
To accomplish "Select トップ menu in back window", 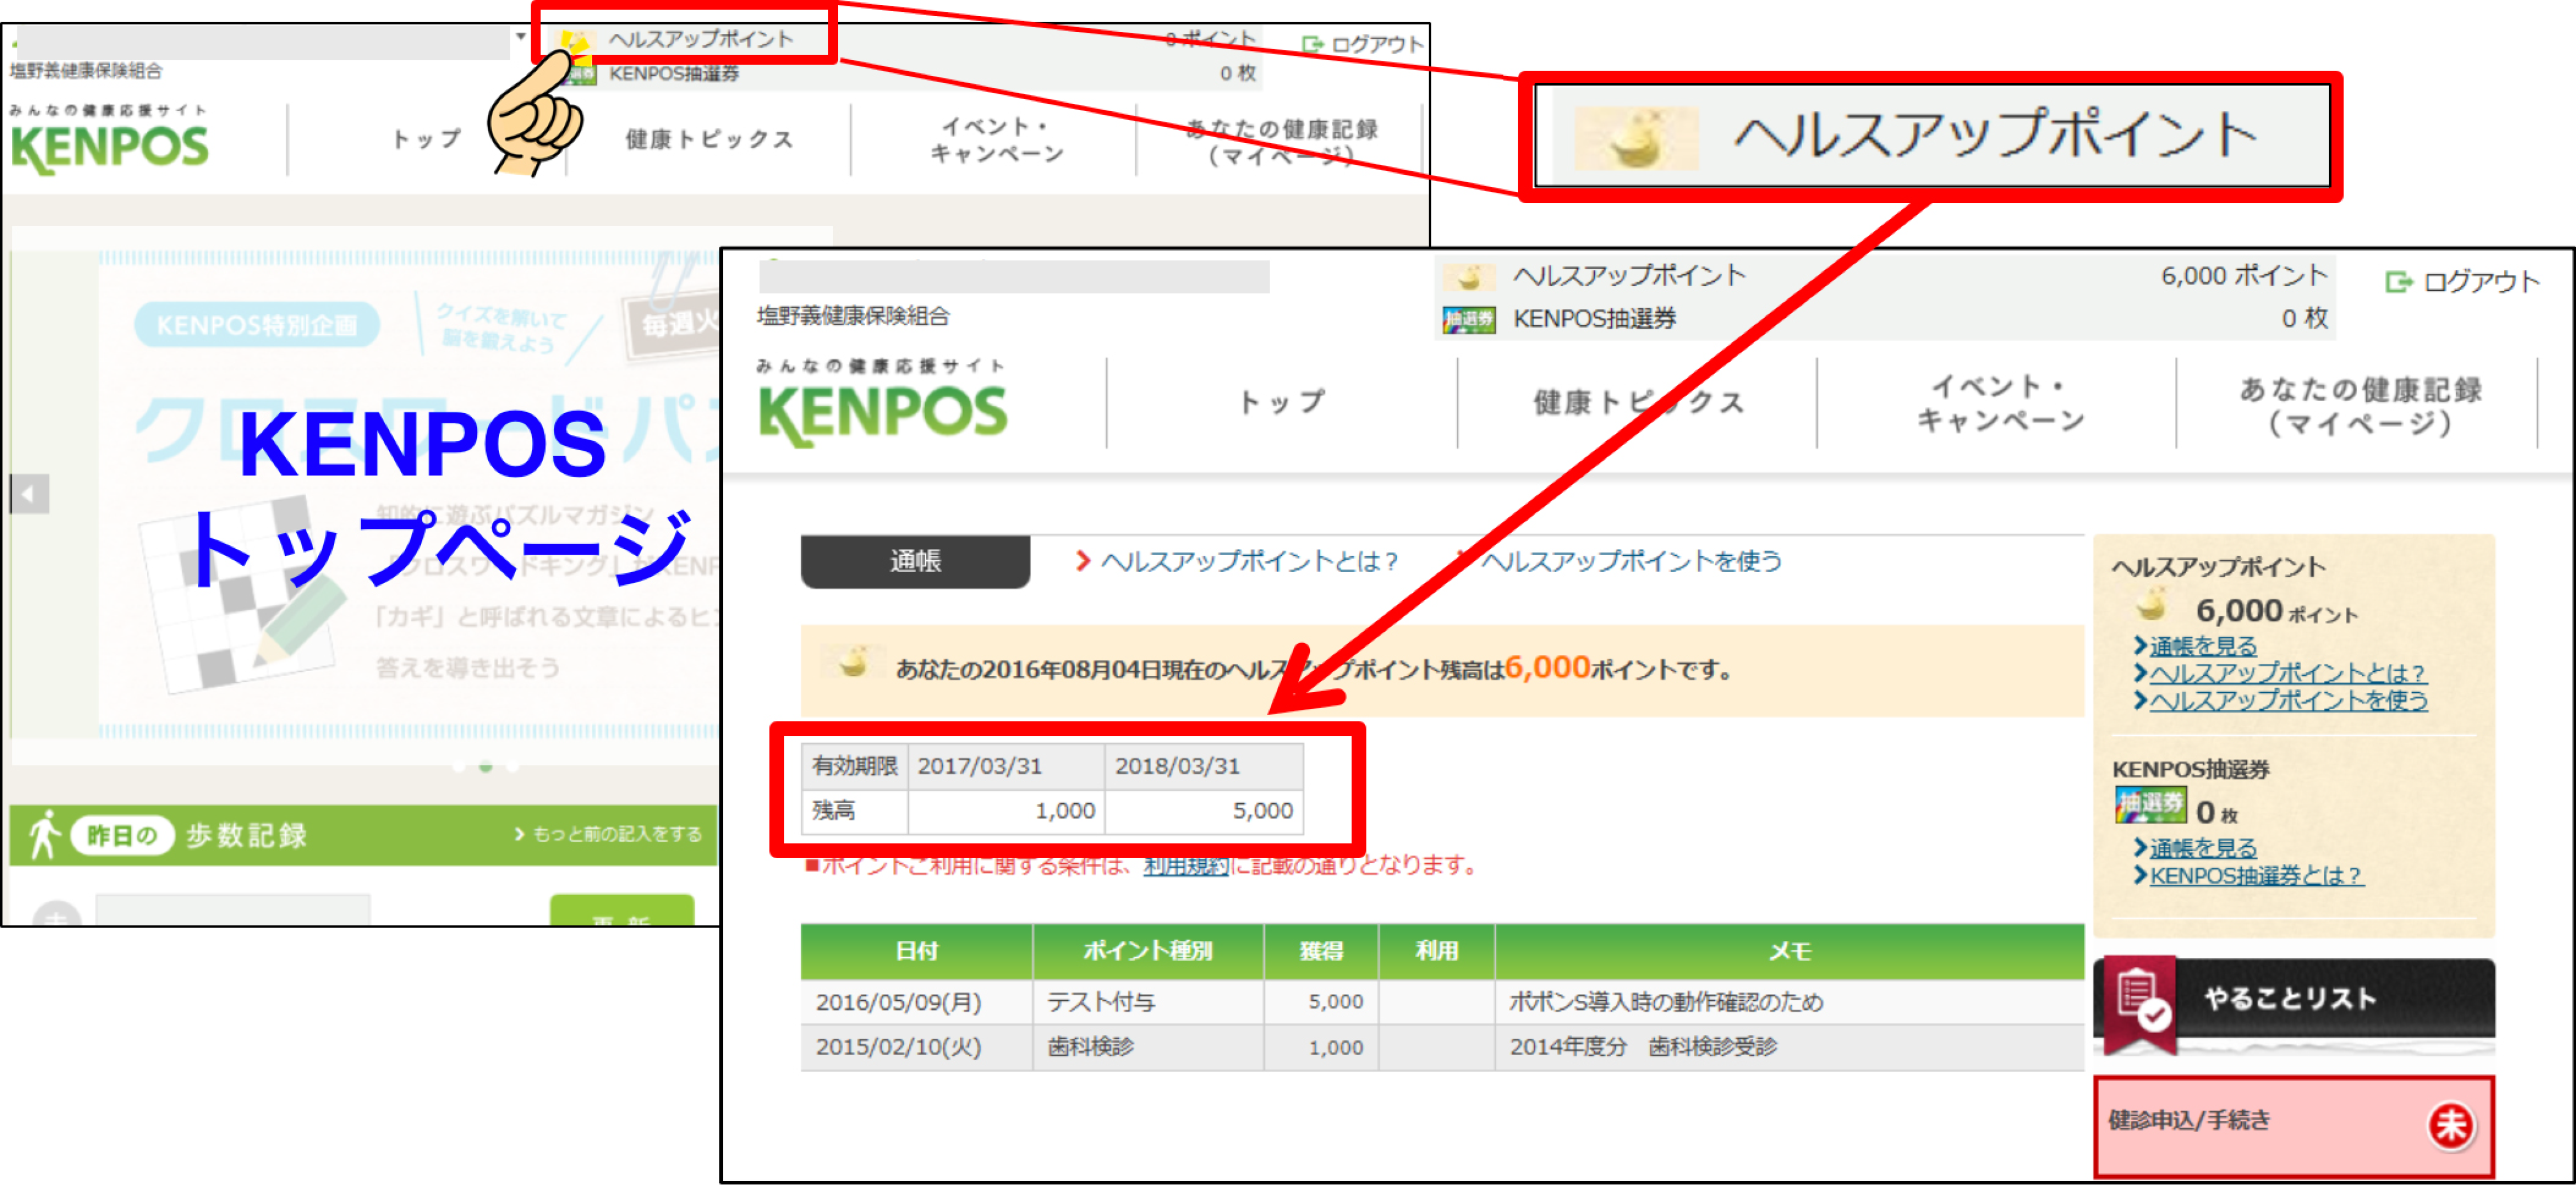I will click(x=426, y=140).
